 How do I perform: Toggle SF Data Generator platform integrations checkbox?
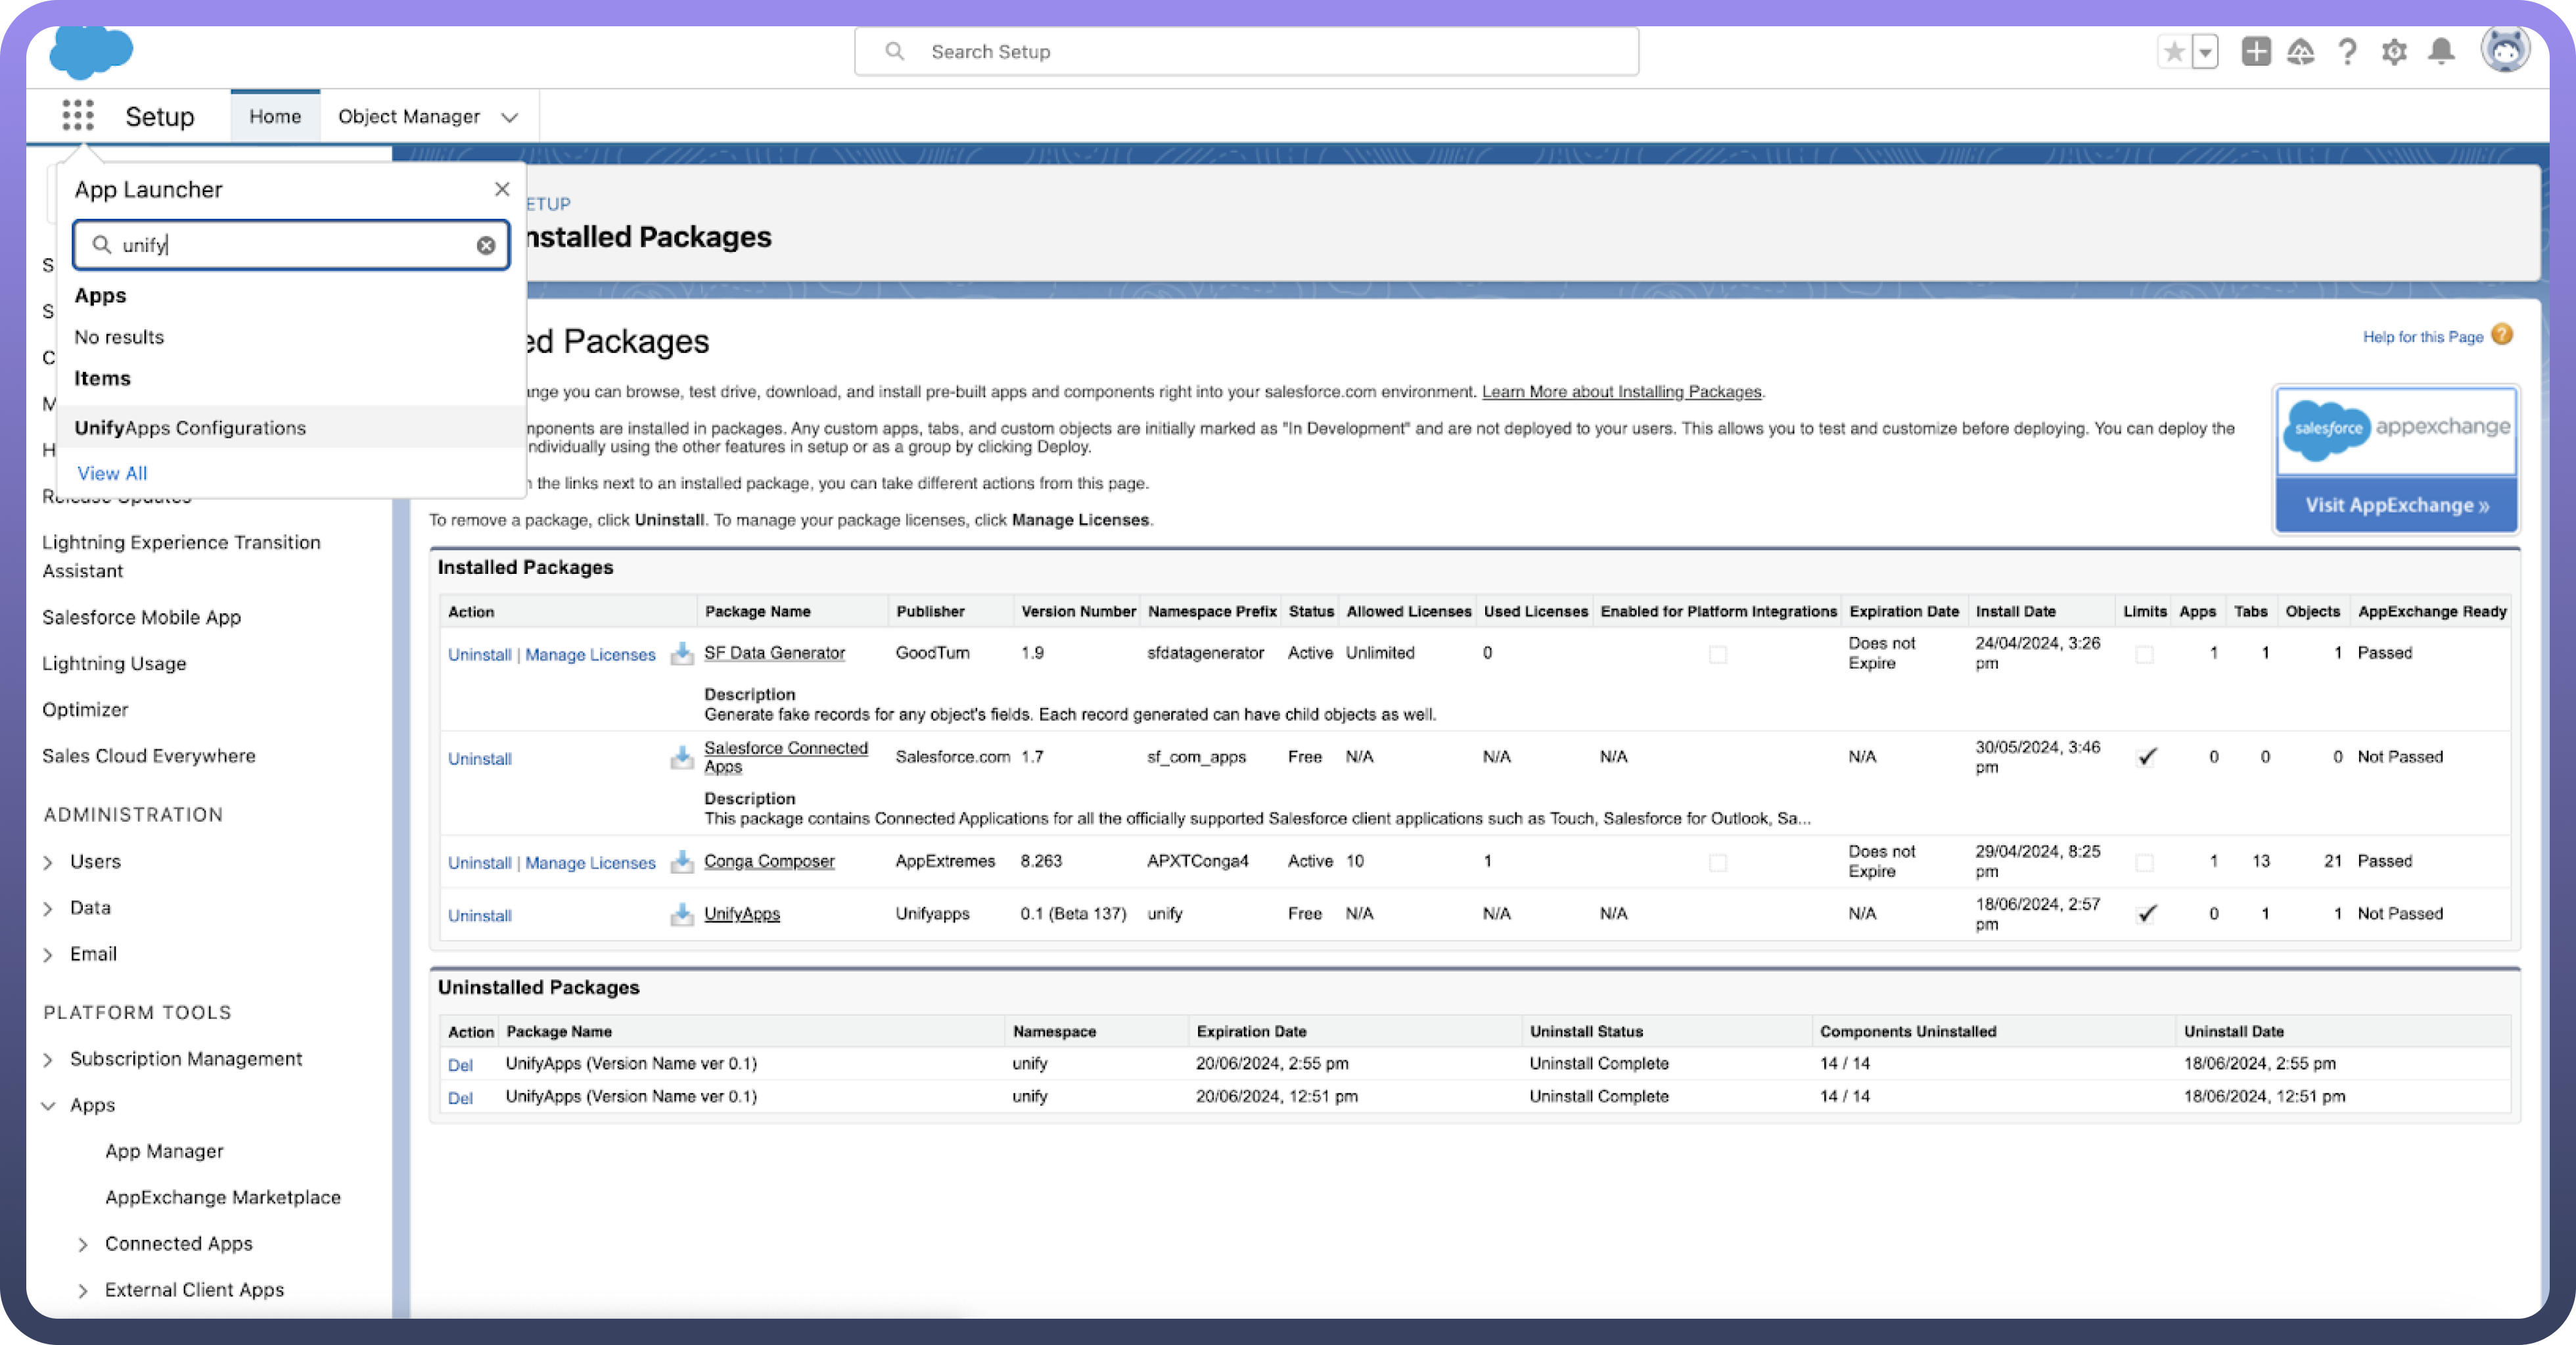(1717, 654)
